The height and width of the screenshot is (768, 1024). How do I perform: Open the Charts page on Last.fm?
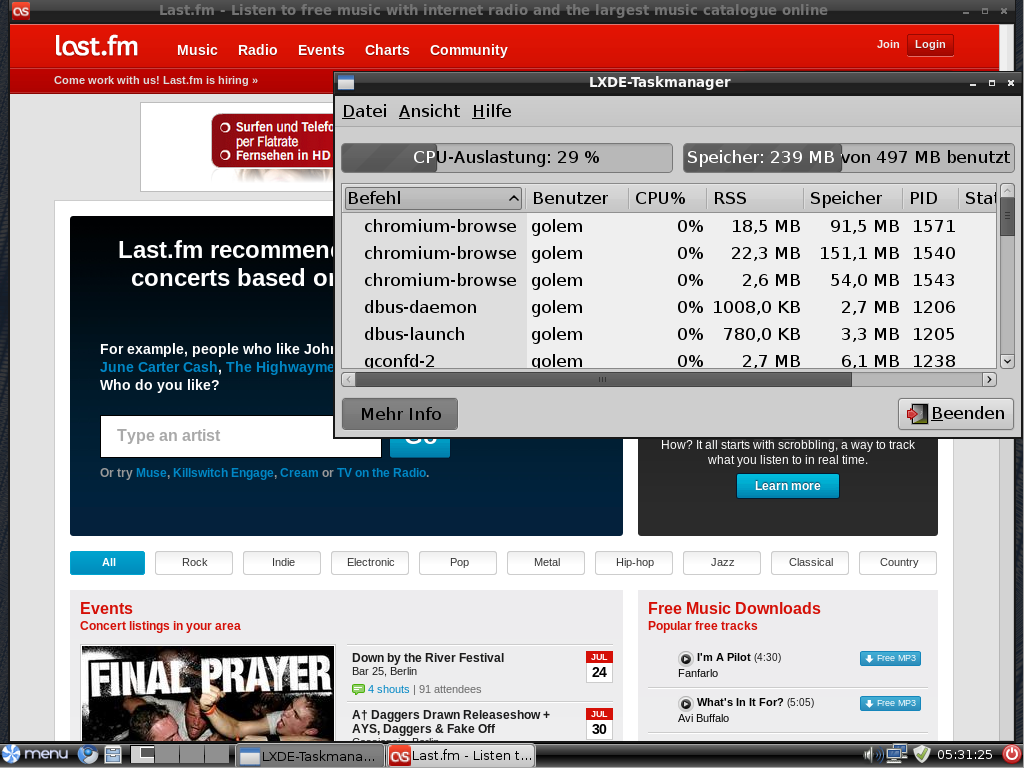click(x=387, y=49)
